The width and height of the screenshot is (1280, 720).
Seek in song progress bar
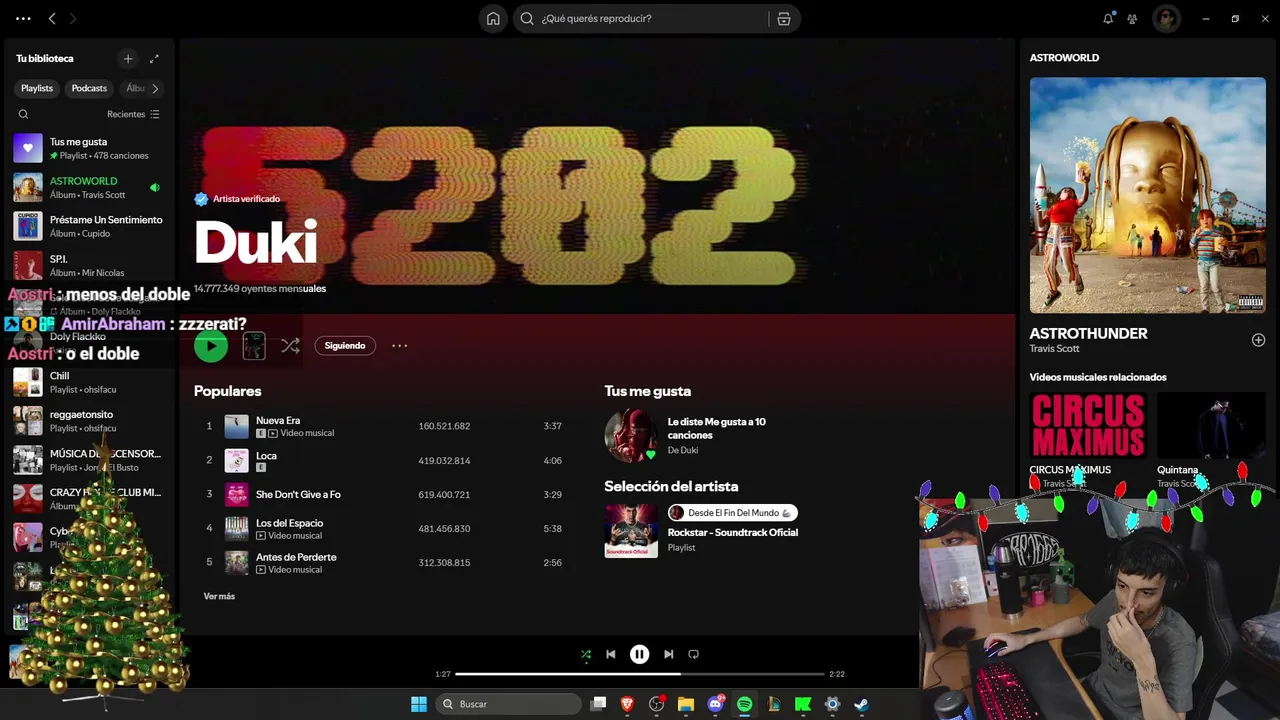(640, 674)
